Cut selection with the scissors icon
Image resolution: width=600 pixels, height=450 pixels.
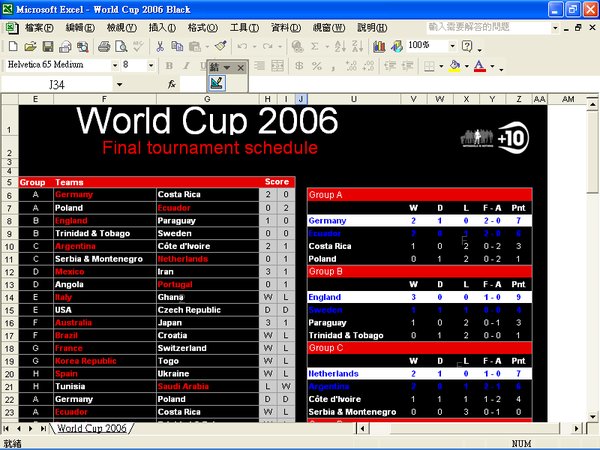pyautogui.click(x=160, y=46)
